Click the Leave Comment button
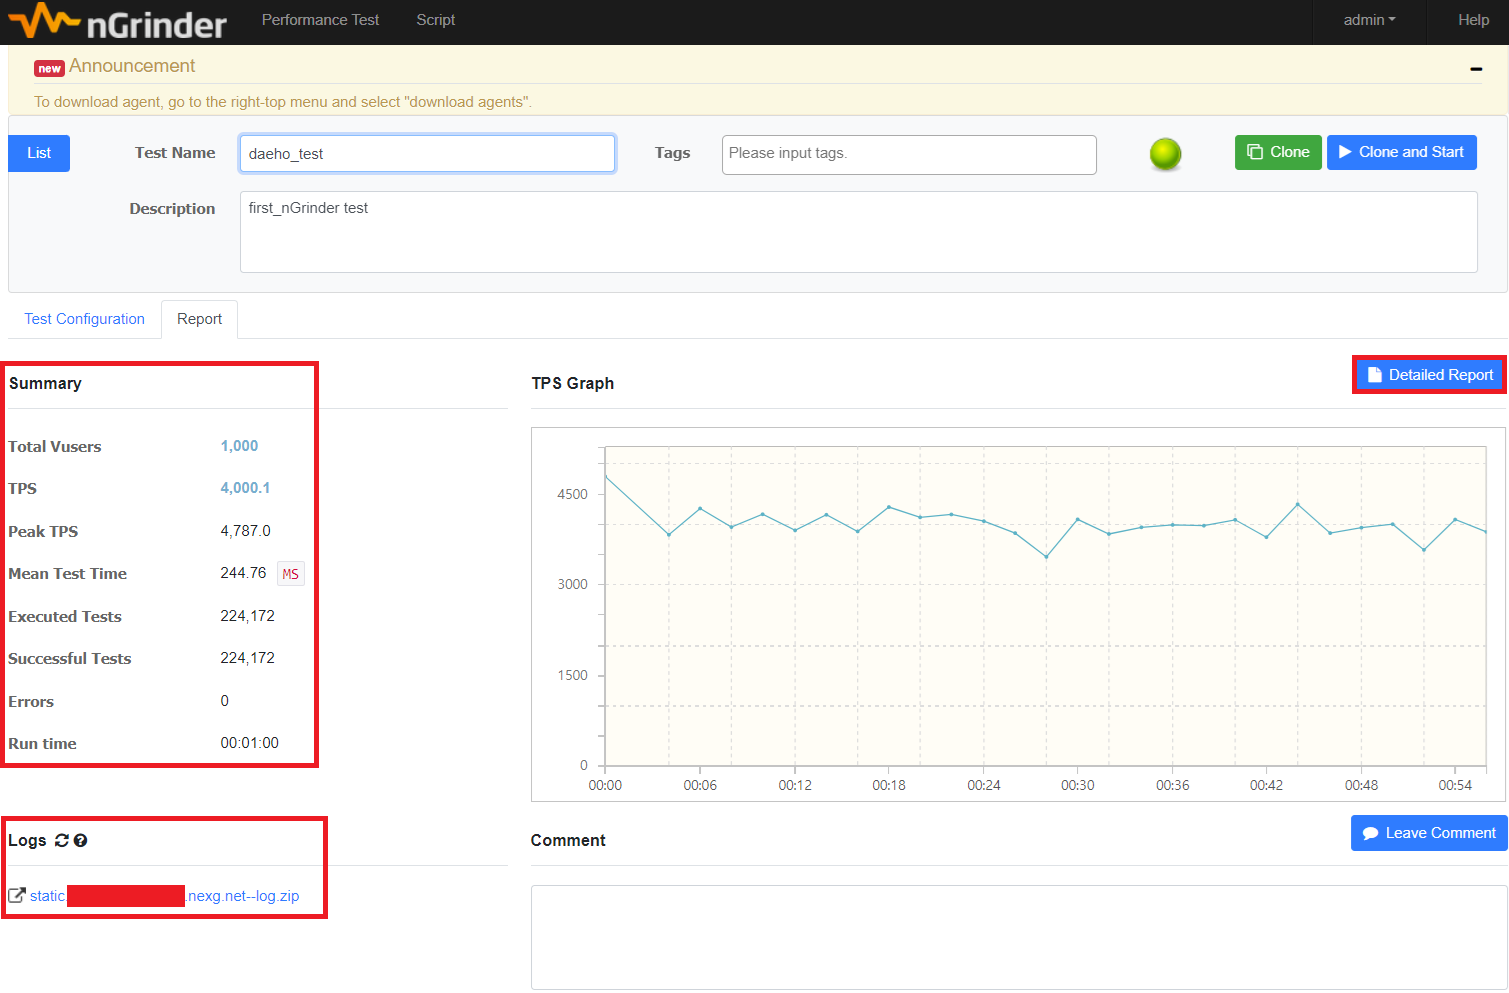 1429,833
